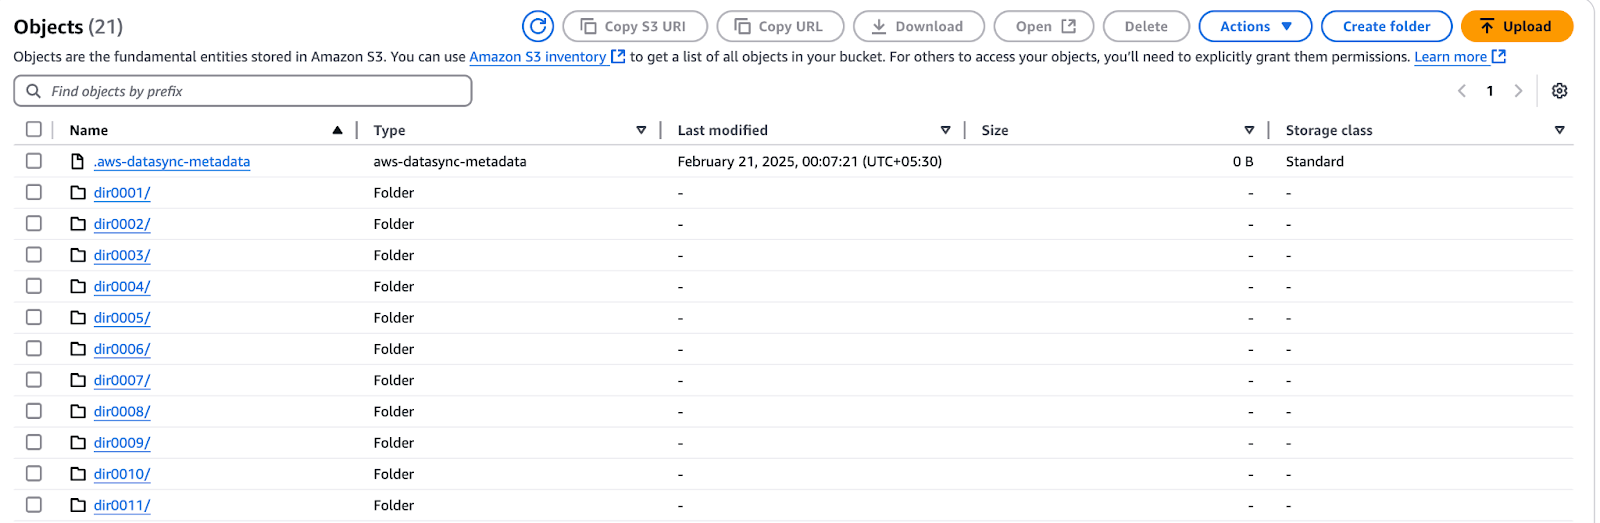Check the dir0008/ row checkbox
This screenshot has width=1600, height=523.
[x=34, y=410]
